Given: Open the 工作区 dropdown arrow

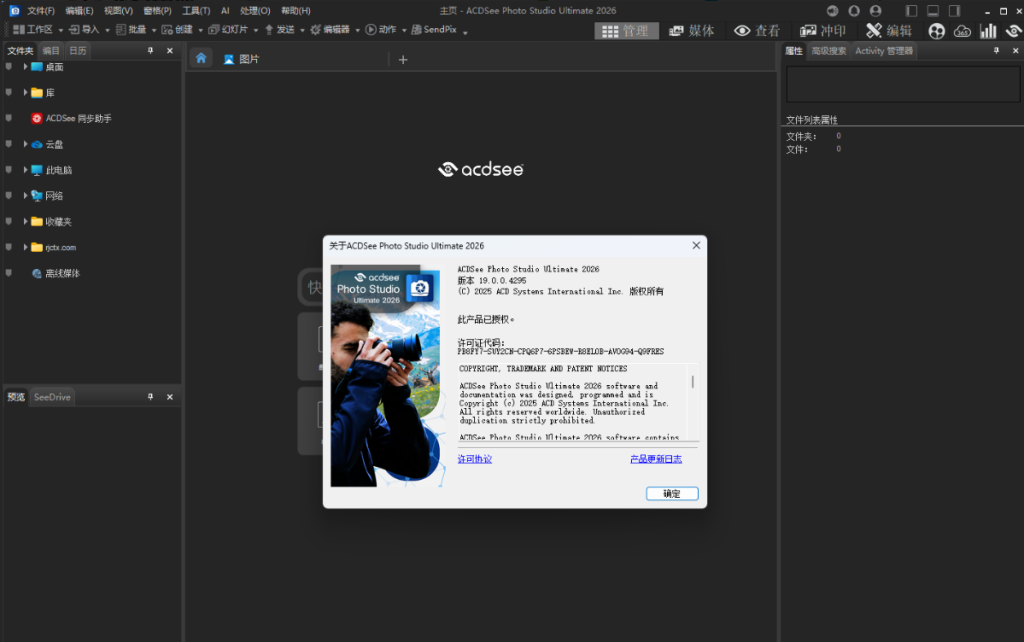Looking at the screenshot, I should click(x=60, y=30).
